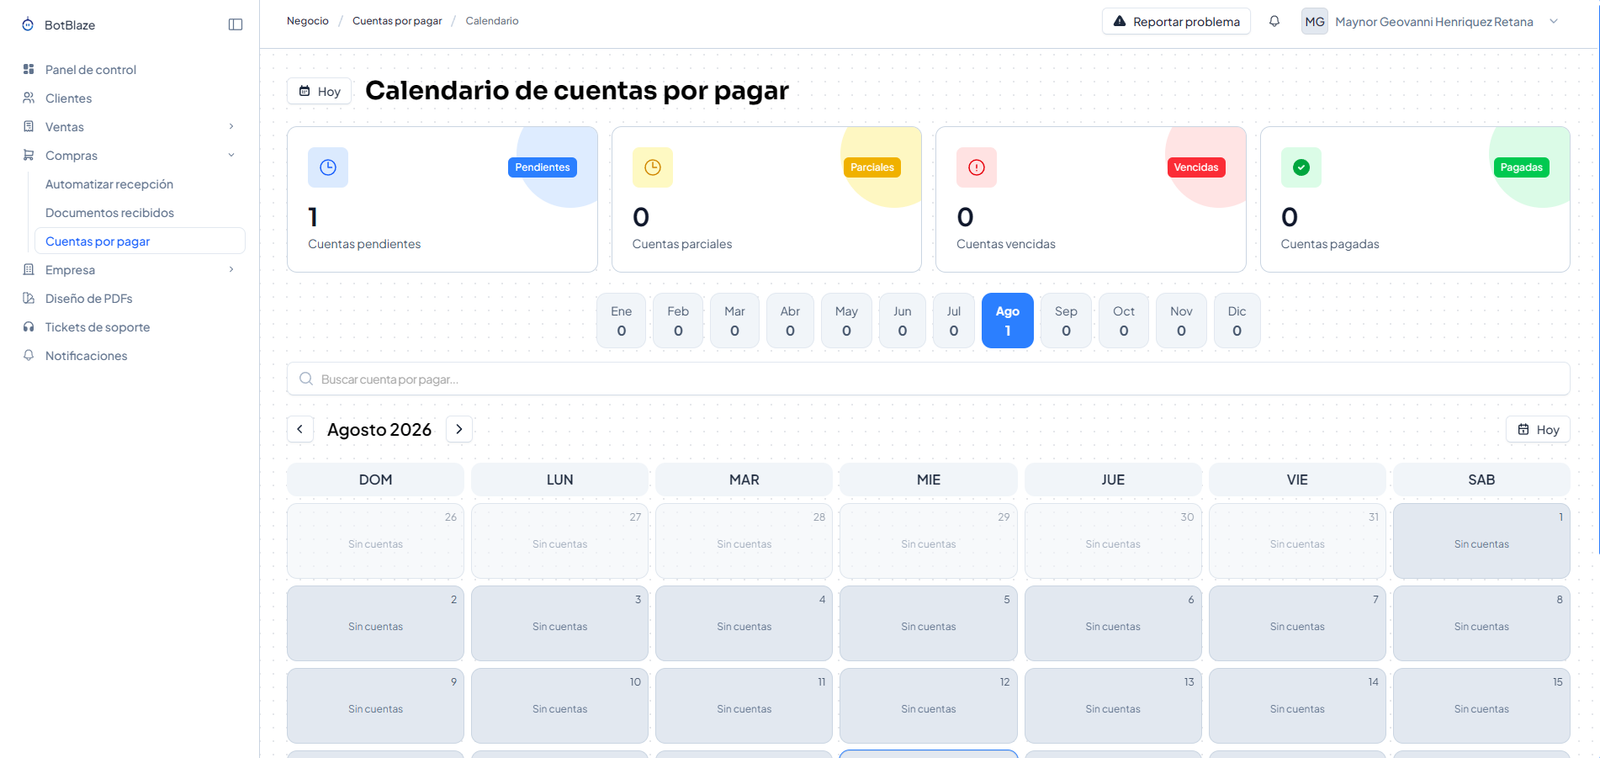Viewport: 1600px width, 758px height.
Task: Click the Reportar problema button
Action: point(1176,21)
